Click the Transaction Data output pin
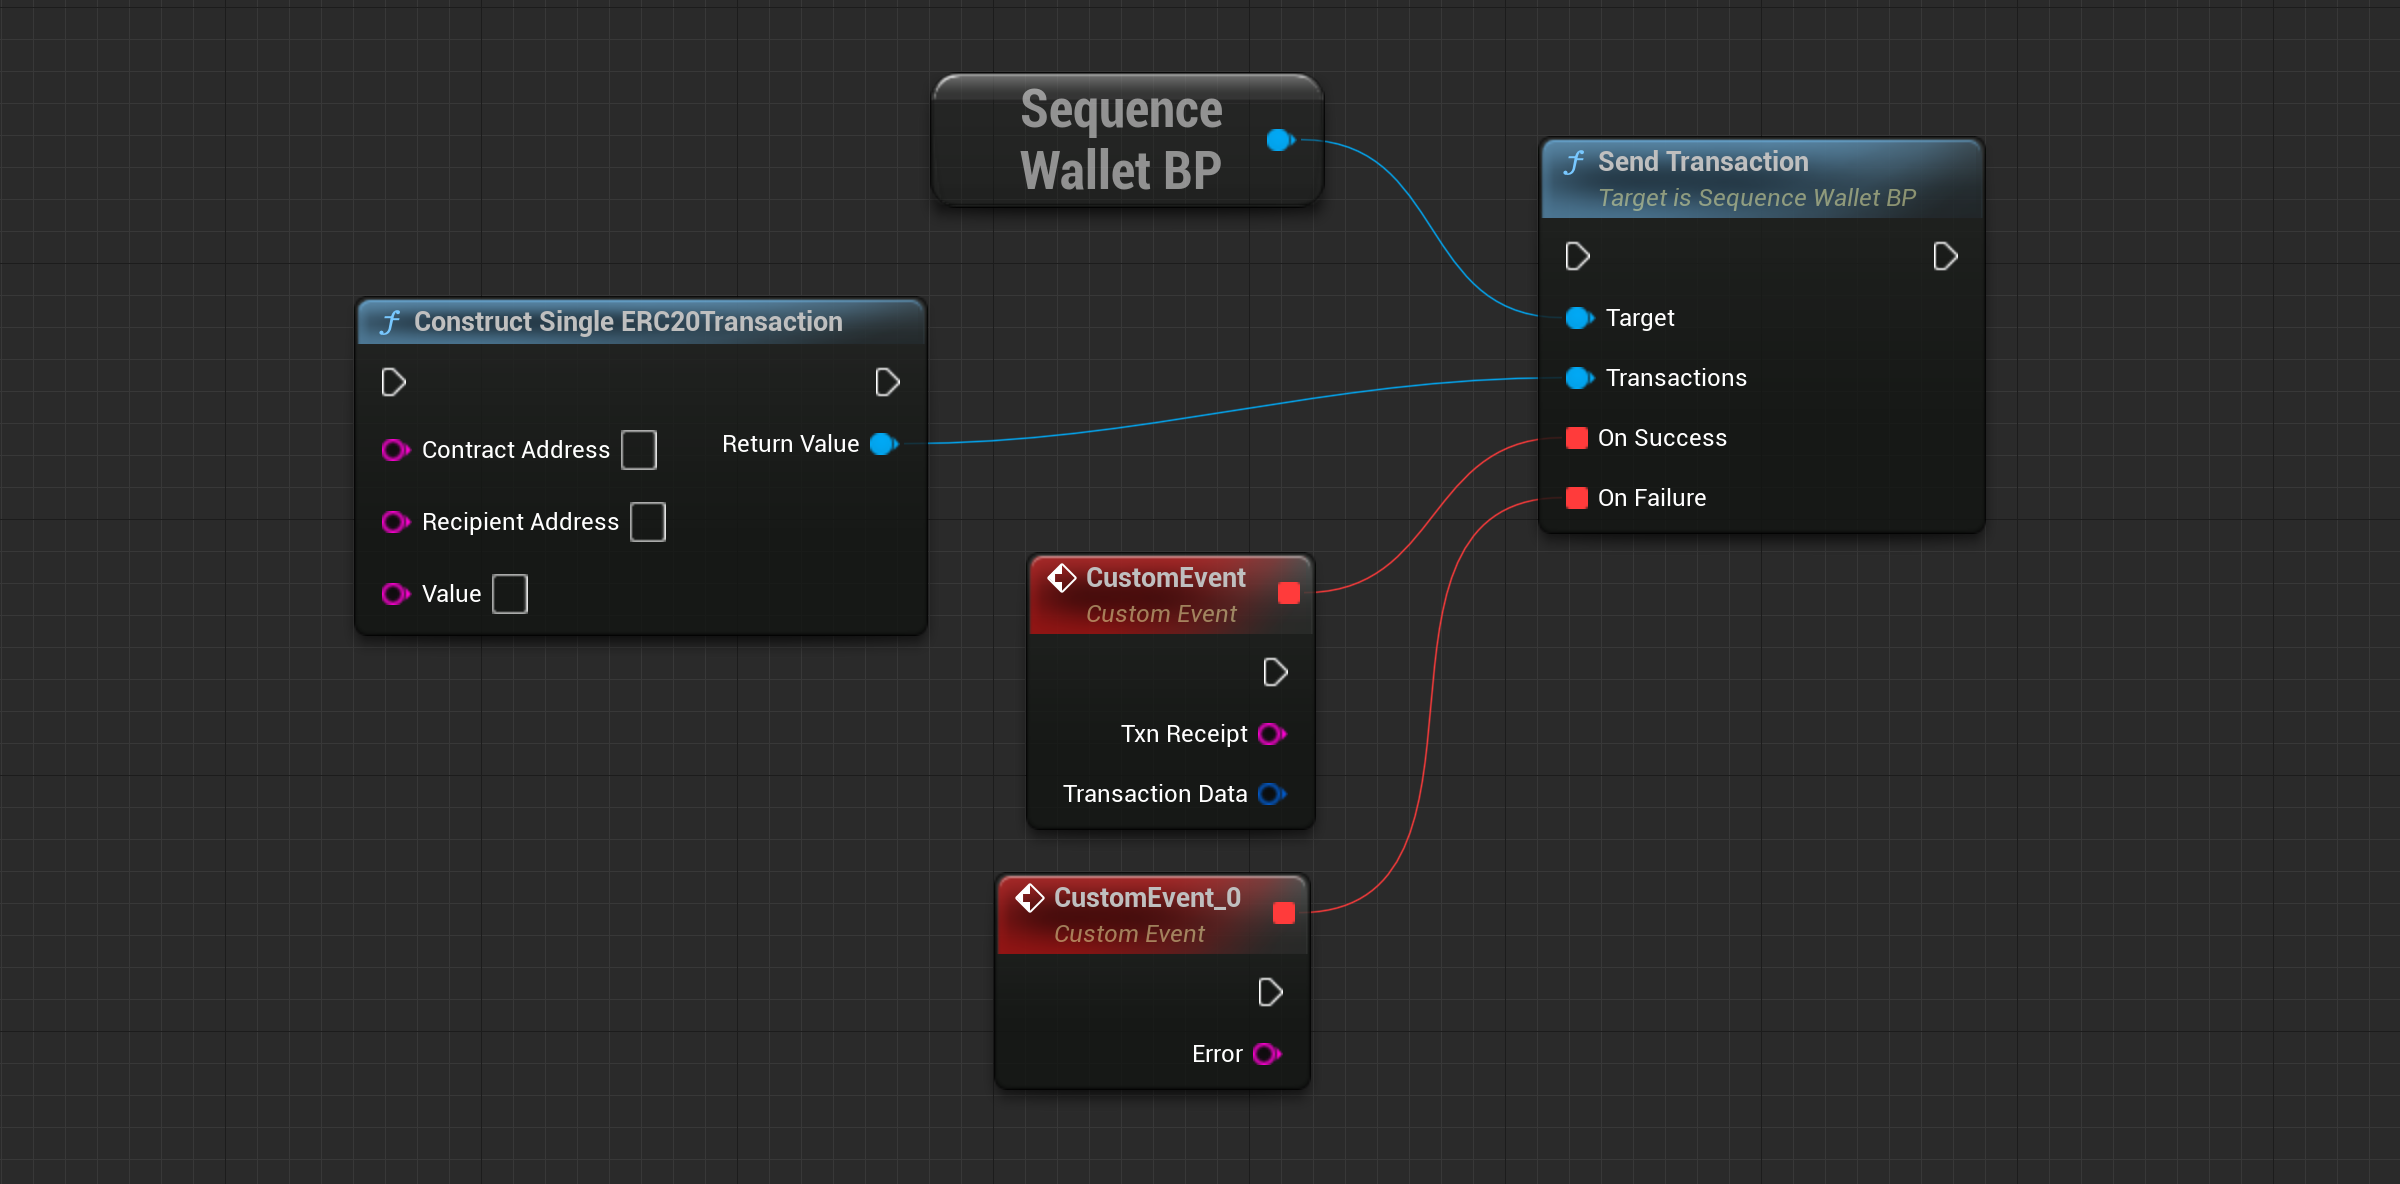The height and width of the screenshot is (1184, 2400). (1271, 794)
